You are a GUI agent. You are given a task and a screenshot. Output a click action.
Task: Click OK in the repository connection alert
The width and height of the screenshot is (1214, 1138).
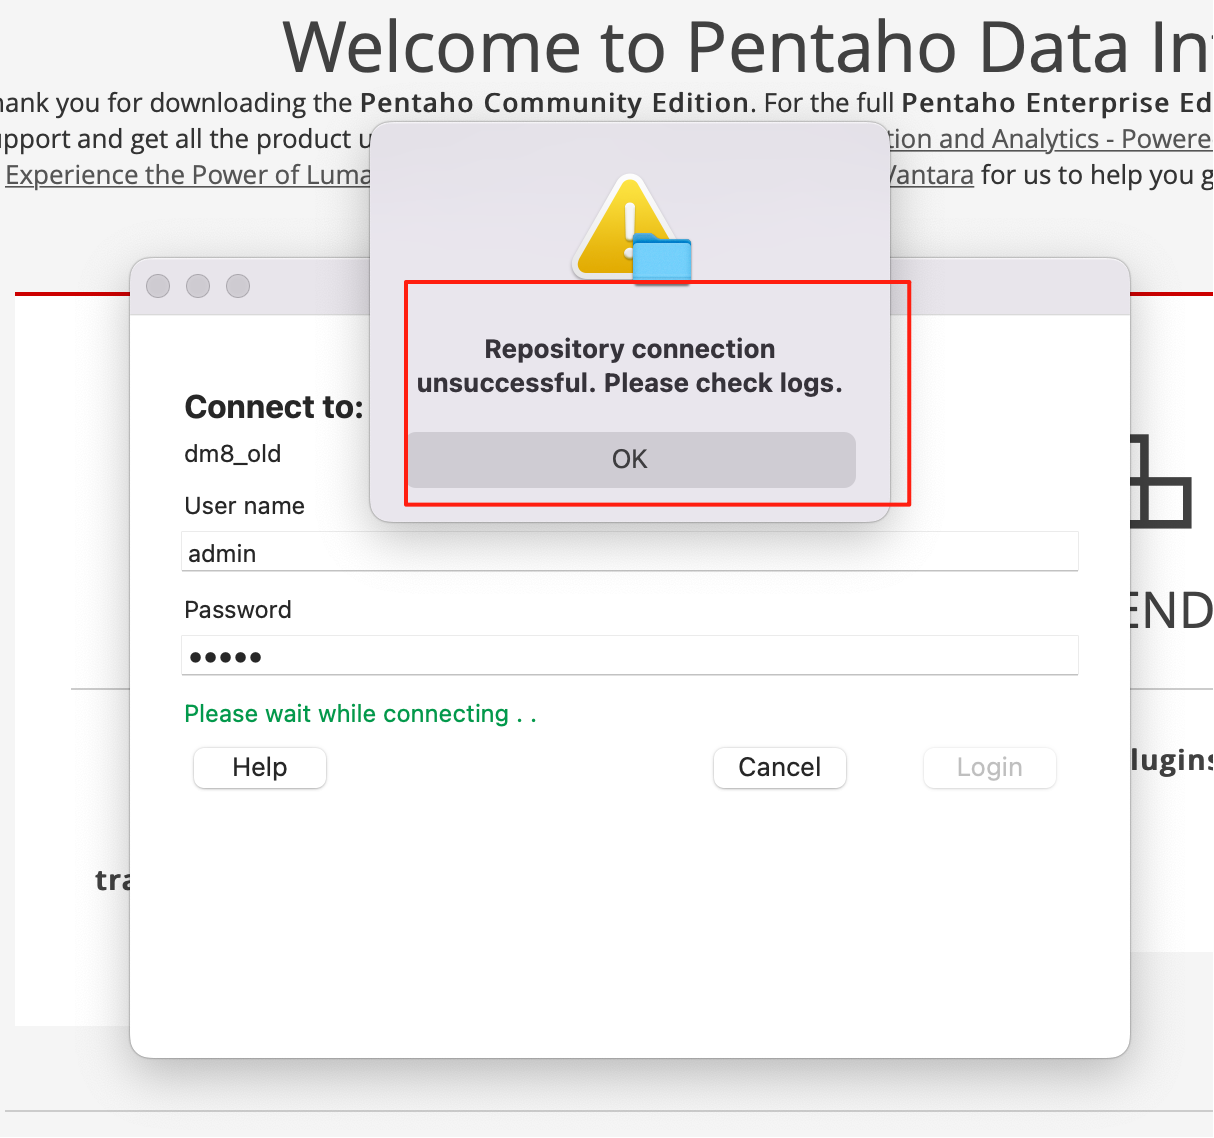630,460
